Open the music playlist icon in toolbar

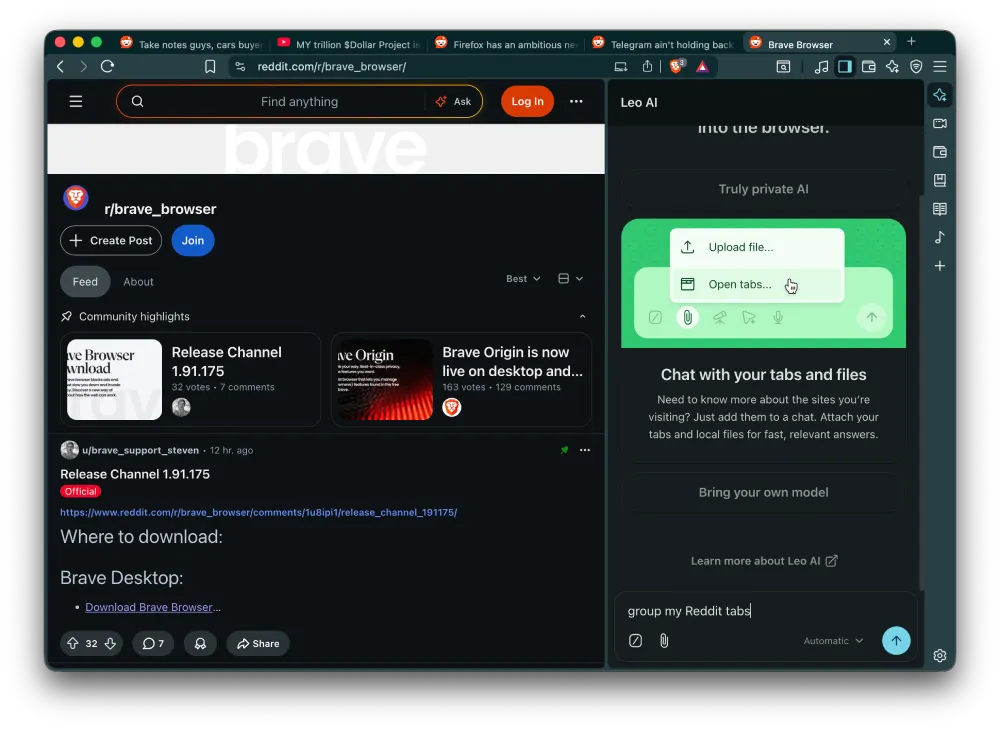click(x=821, y=66)
